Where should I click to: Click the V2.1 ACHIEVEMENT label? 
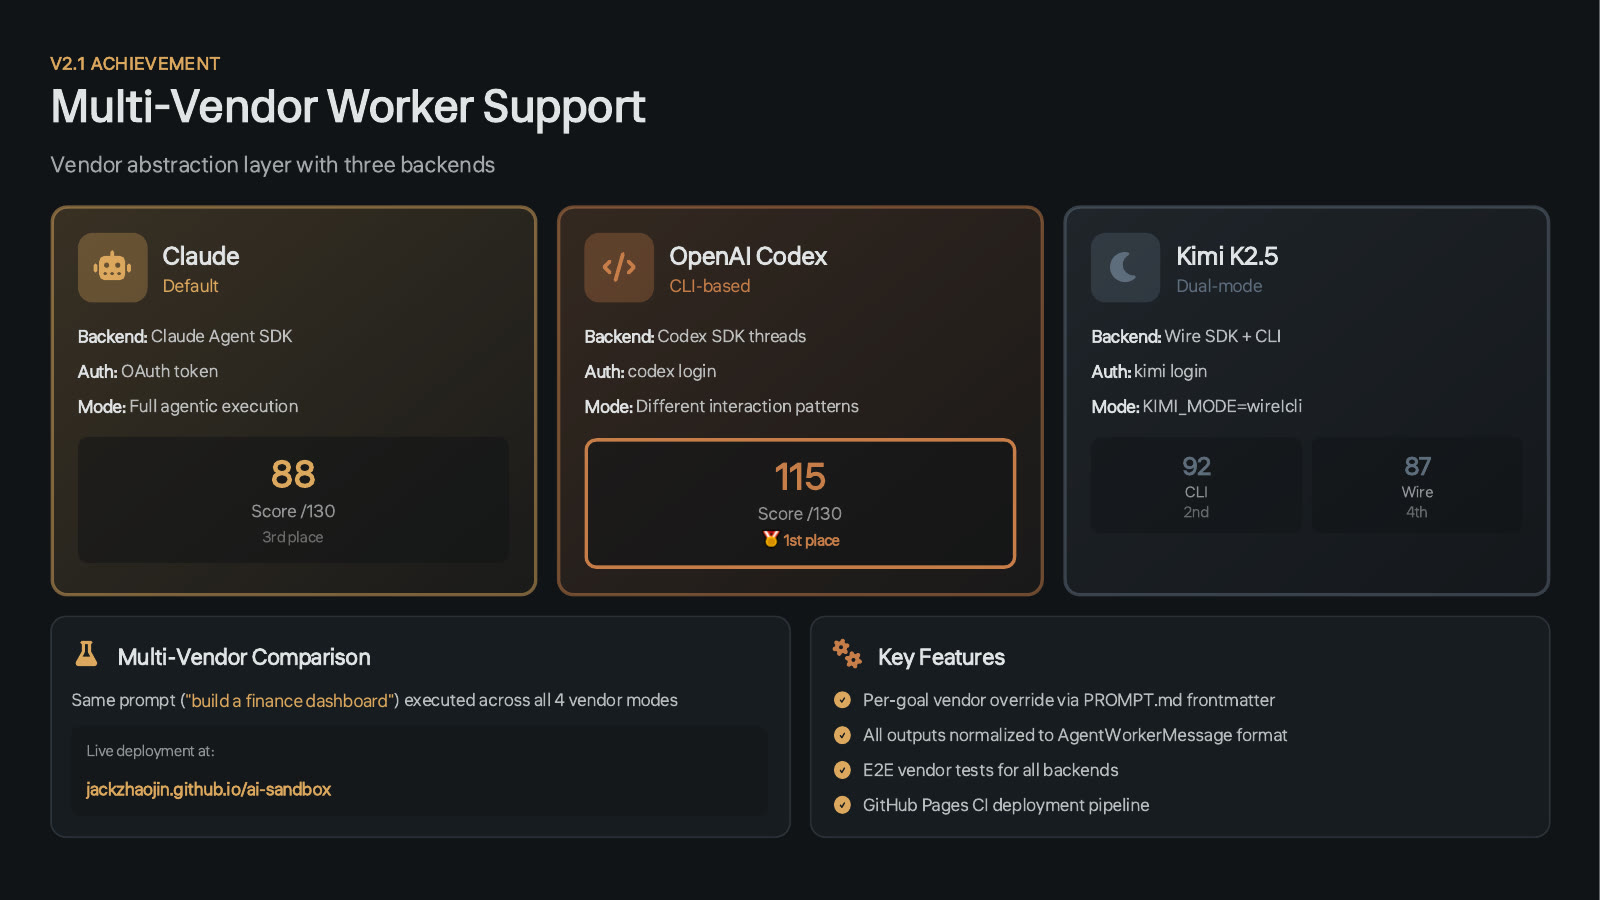(x=135, y=64)
